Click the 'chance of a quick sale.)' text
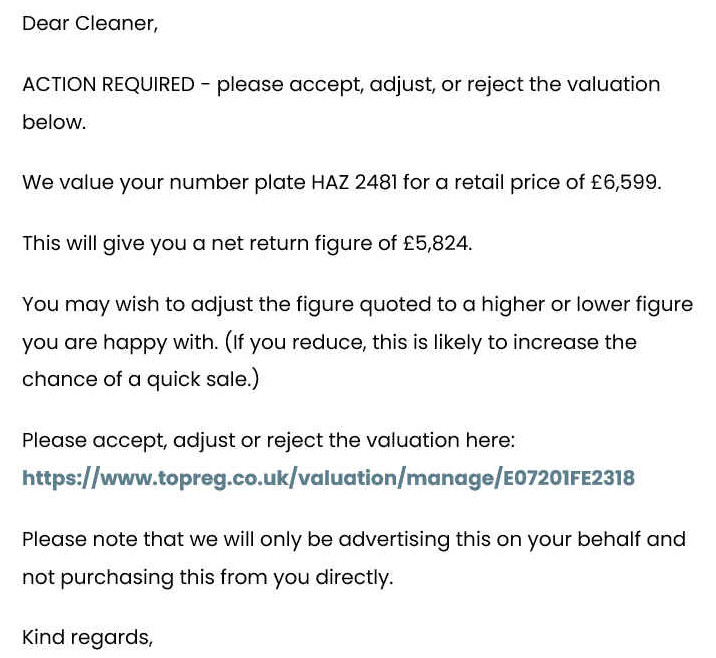716x658 pixels. point(141,379)
